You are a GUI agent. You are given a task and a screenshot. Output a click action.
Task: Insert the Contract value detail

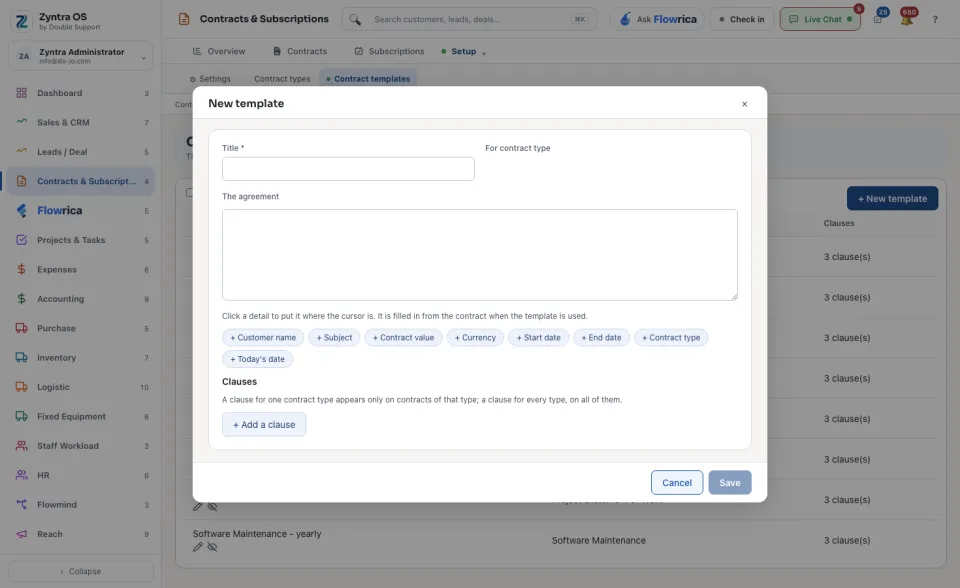coord(403,337)
